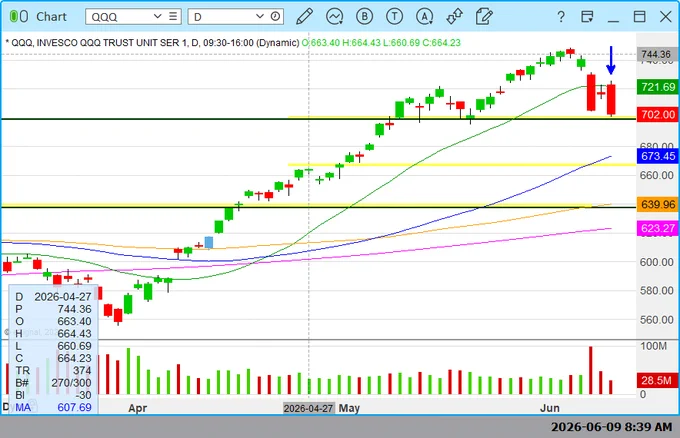The image size is (680, 438).
Task: Click the May label on time axis
Action: 350,408
